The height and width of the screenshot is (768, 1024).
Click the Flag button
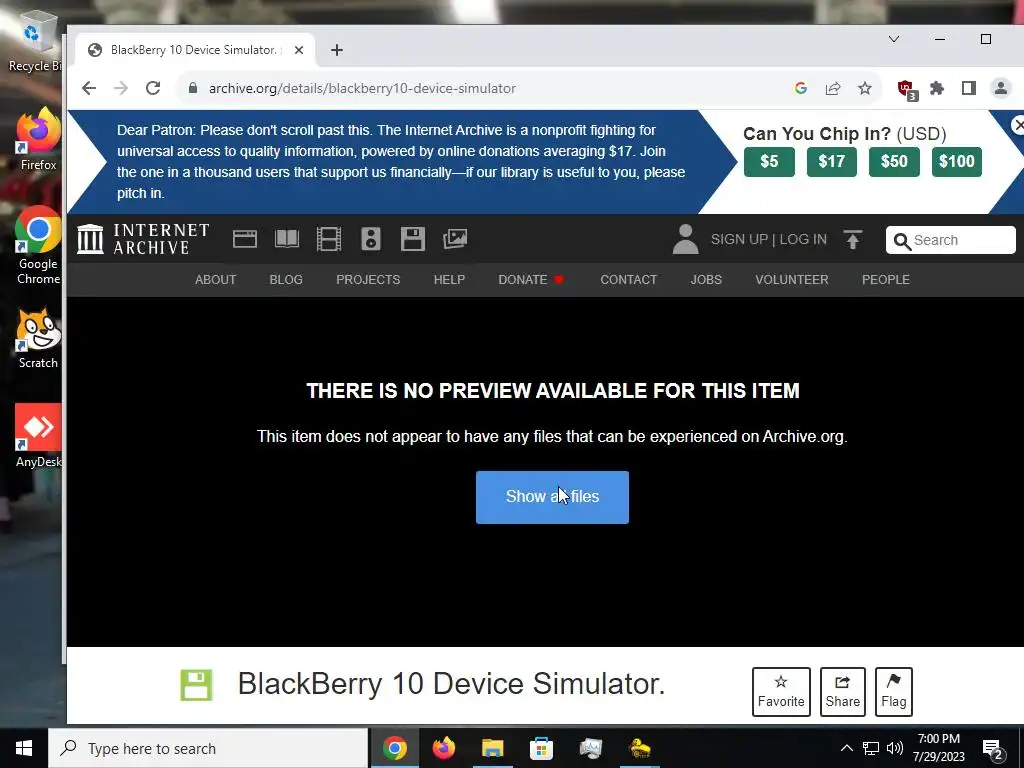[893, 692]
